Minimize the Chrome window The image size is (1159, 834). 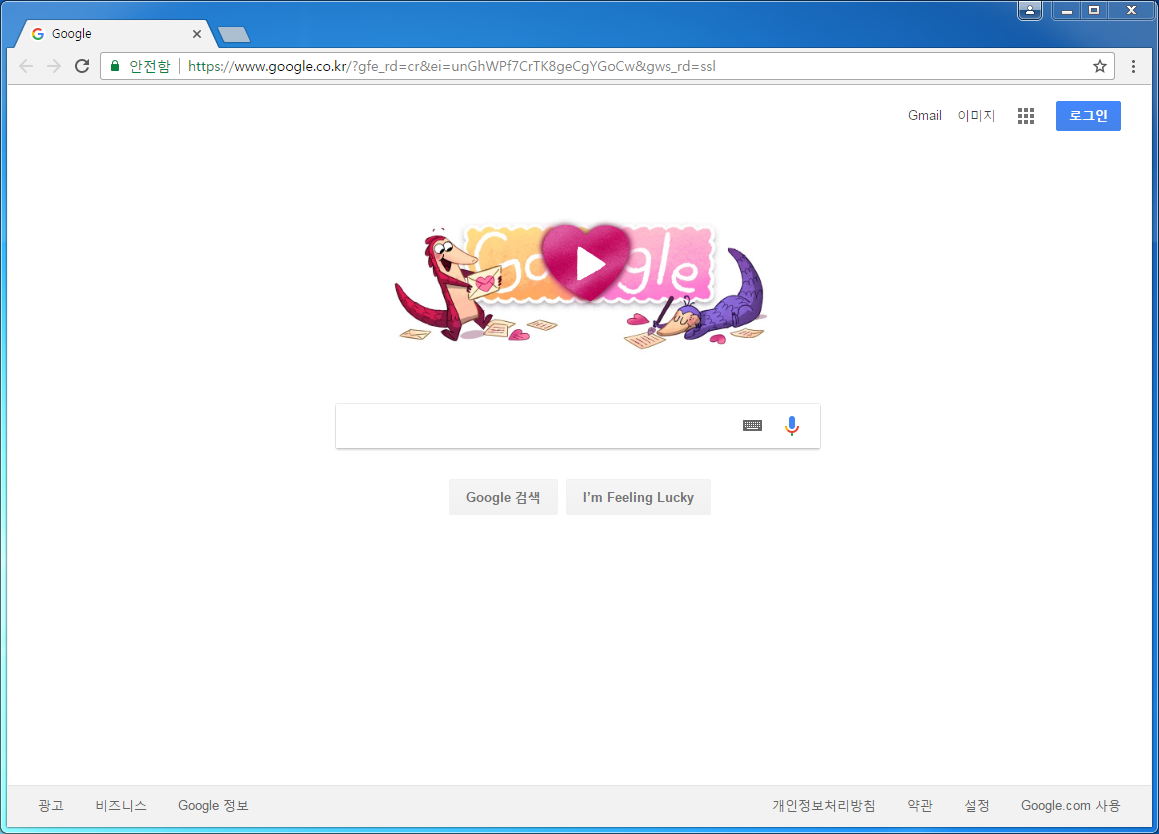point(1067,10)
